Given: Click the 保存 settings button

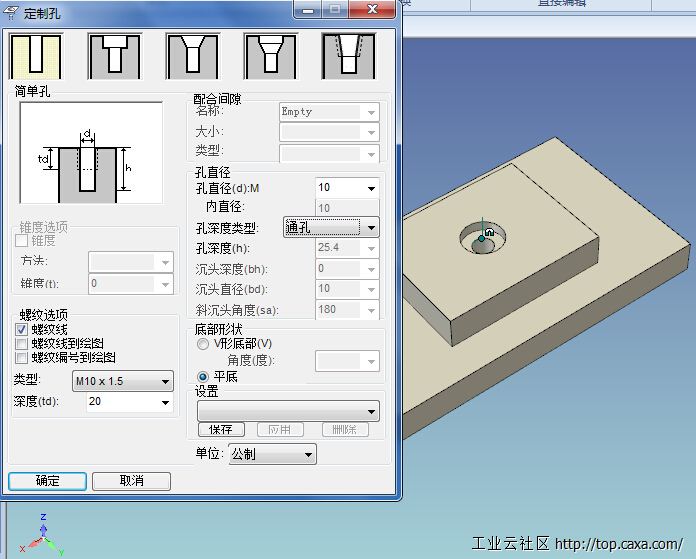Looking at the screenshot, I should pyautogui.click(x=221, y=429).
